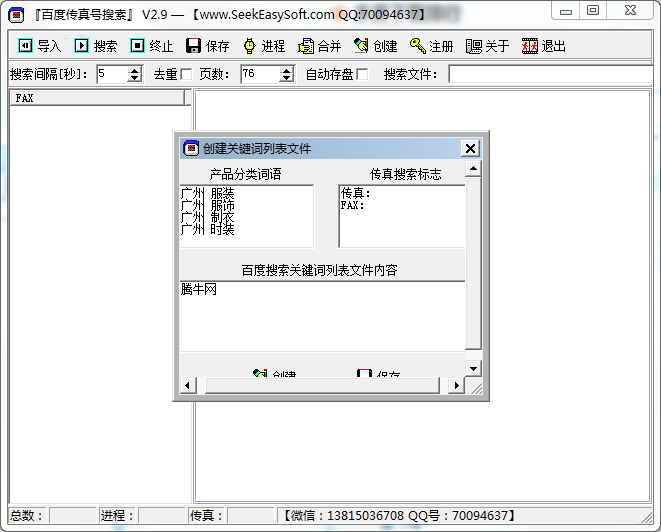Select the 广州 服装 line in category list

(x=207, y=194)
